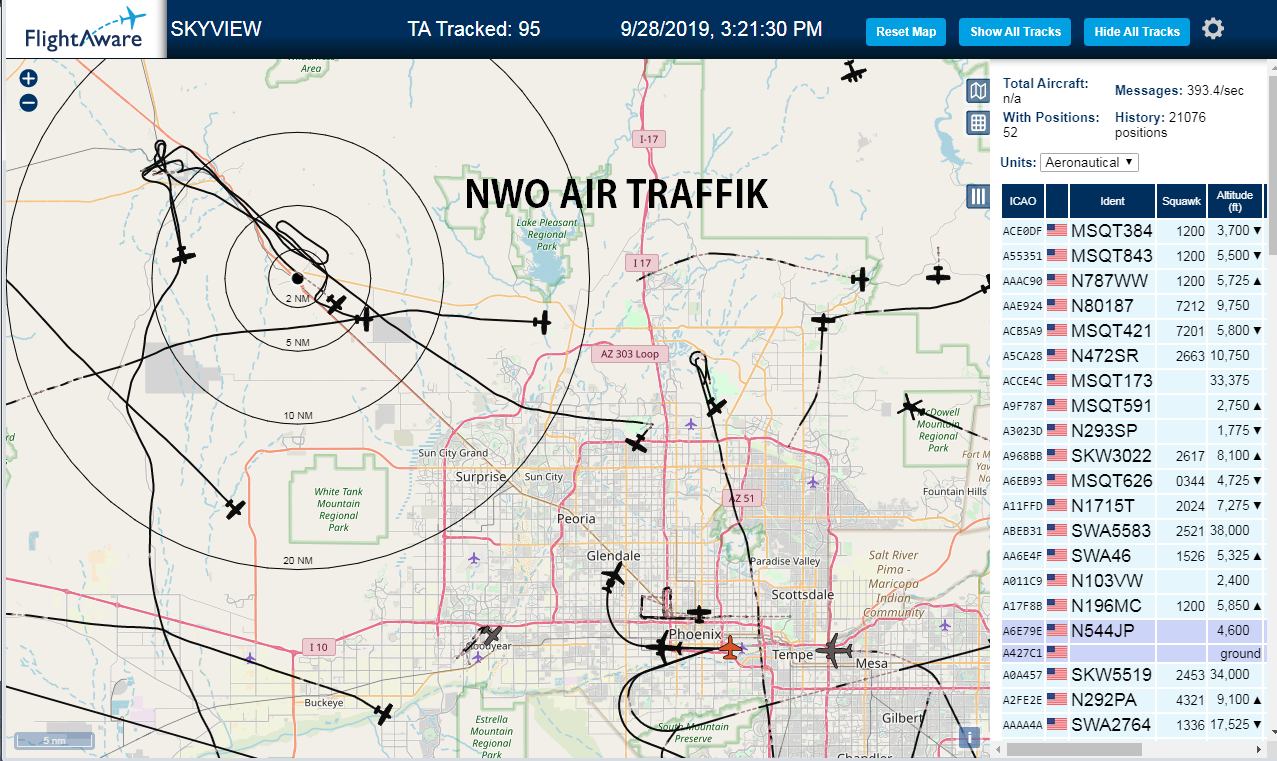This screenshot has height=761, width=1277.
Task: Toggle the grid overlay icon
Action: tap(978, 123)
